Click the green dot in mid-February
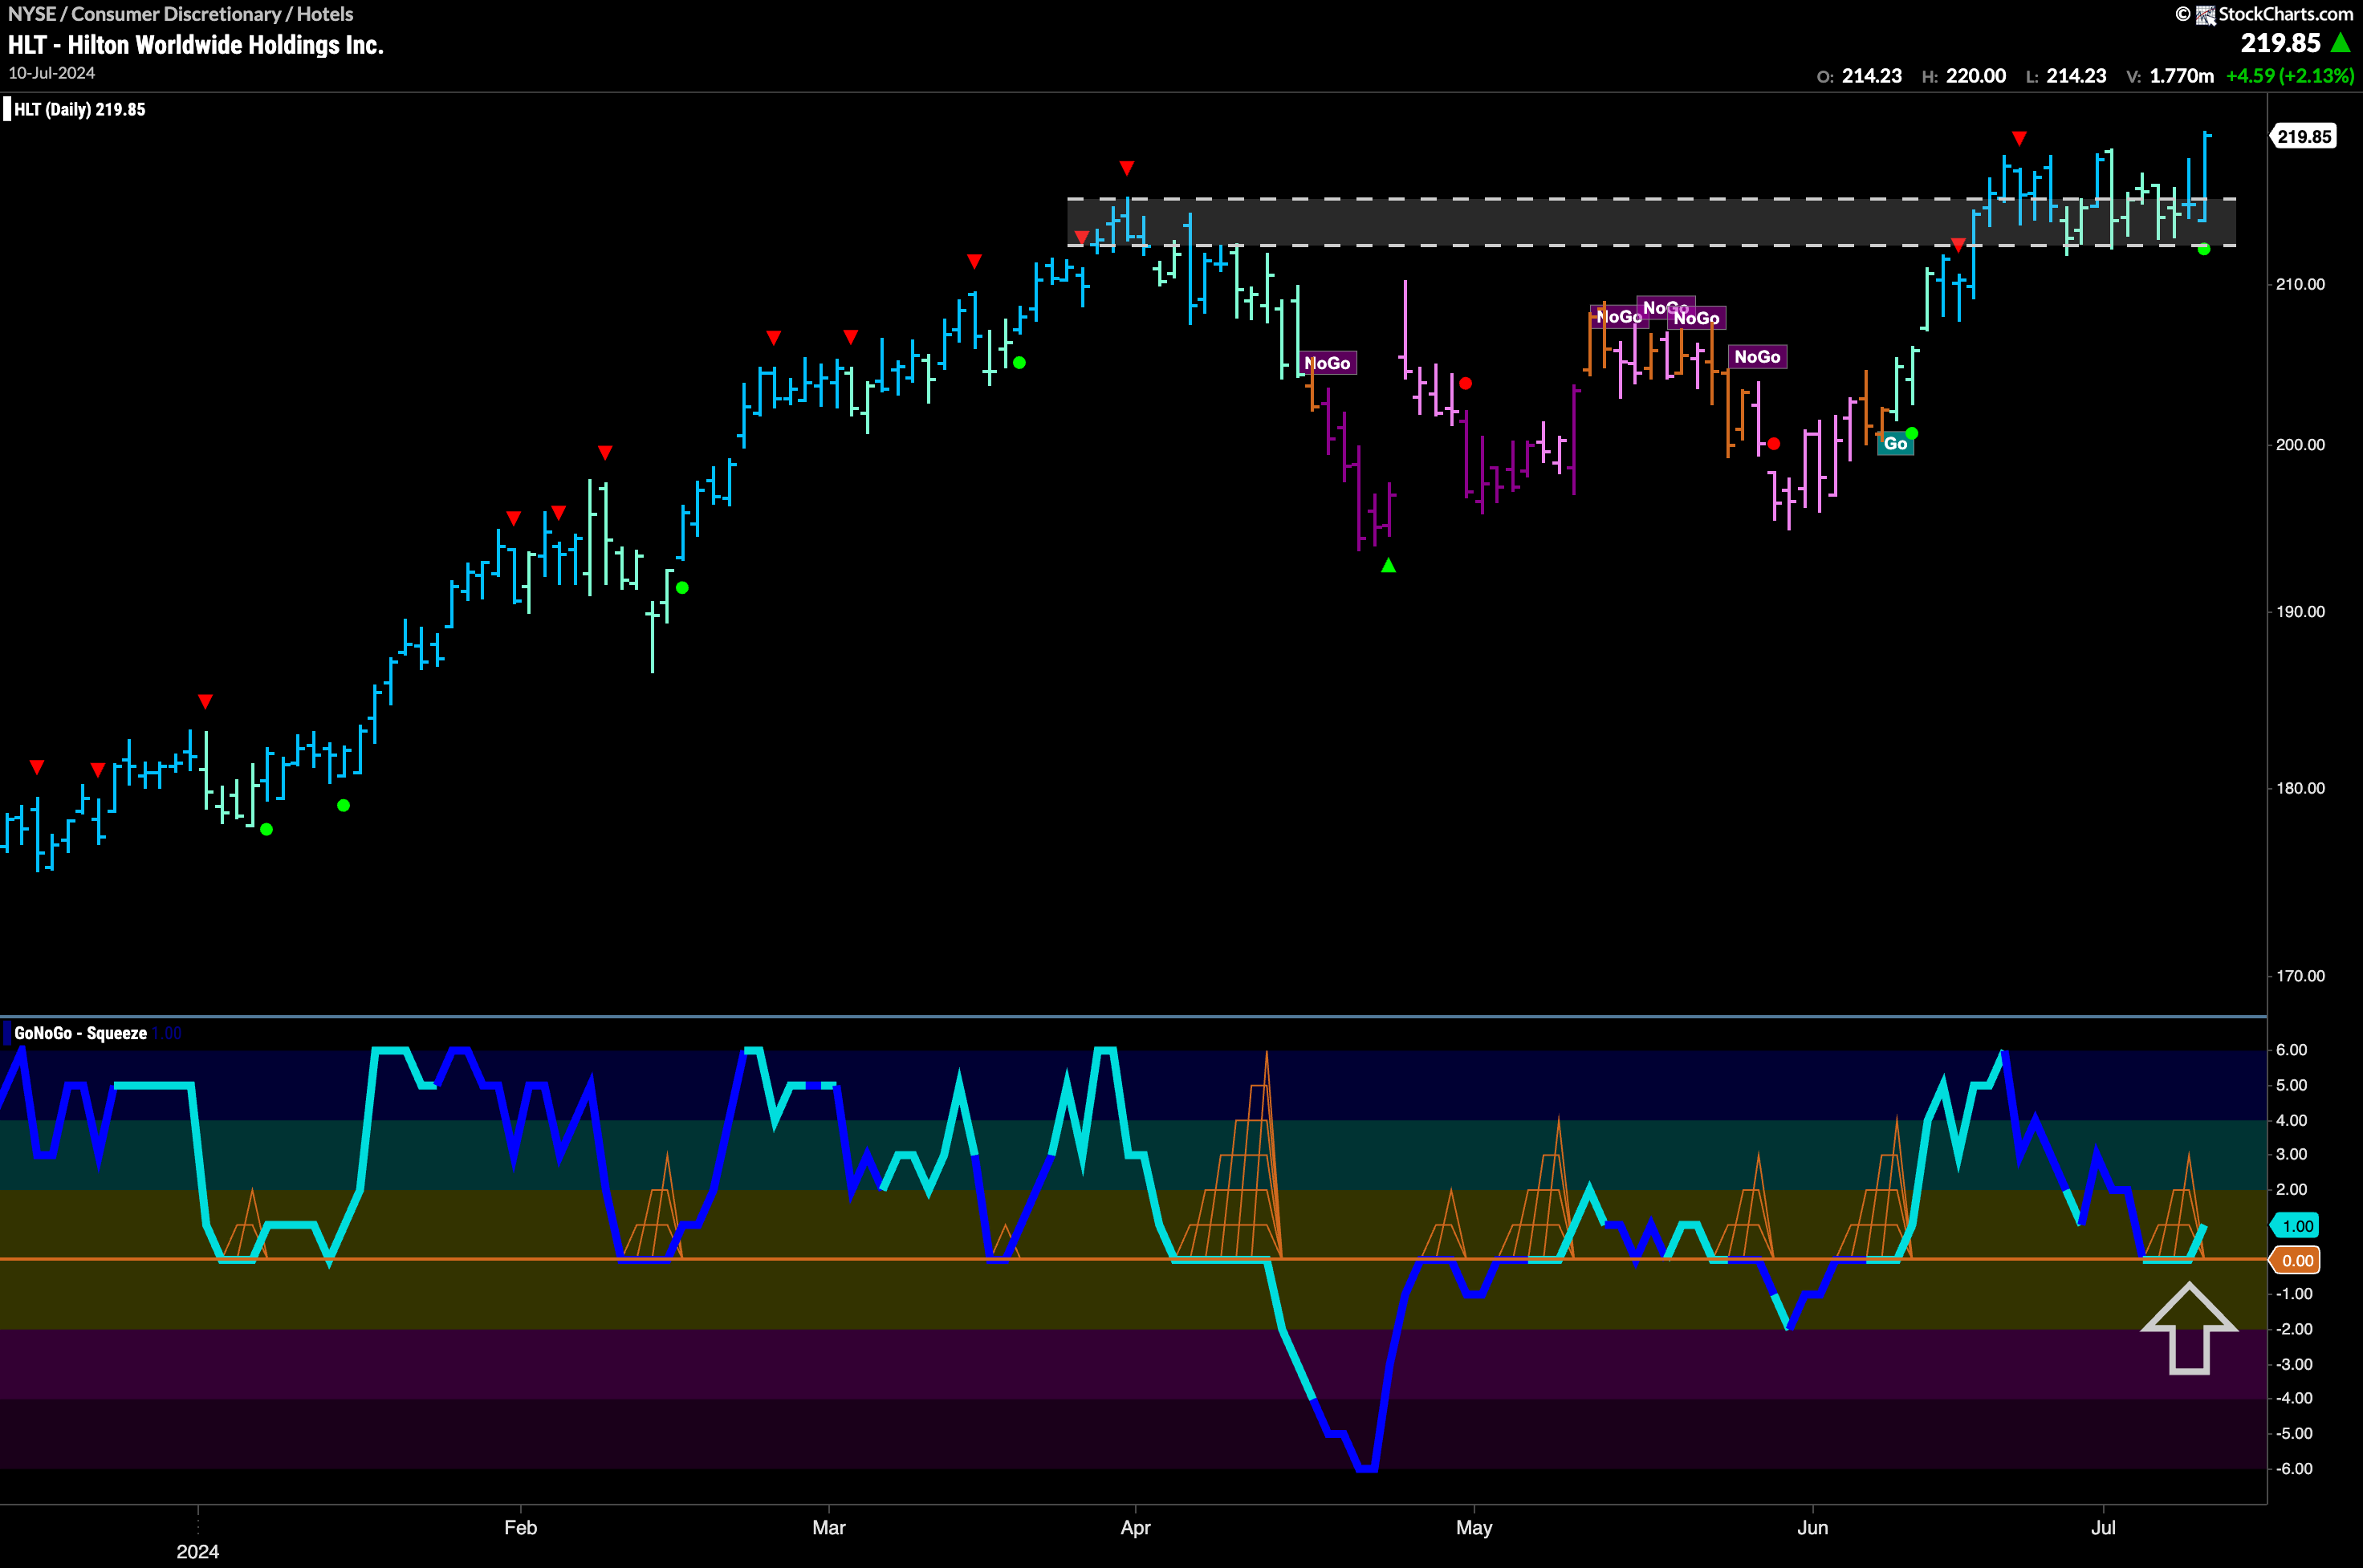This screenshot has height=1568, width=2363. click(x=682, y=588)
